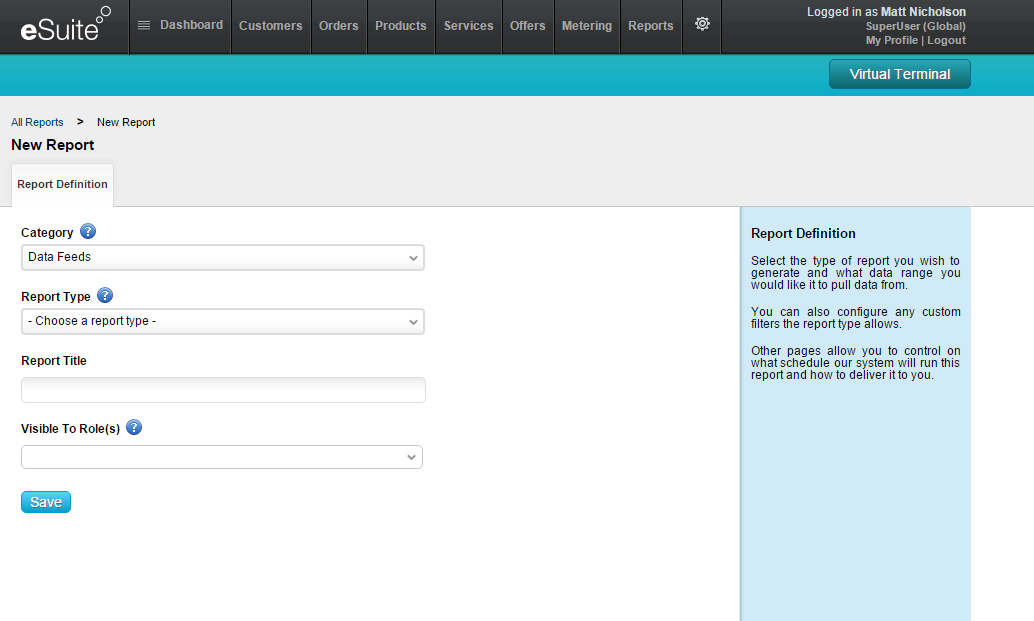Select the Products menu item

pyautogui.click(x=400, y=26)
